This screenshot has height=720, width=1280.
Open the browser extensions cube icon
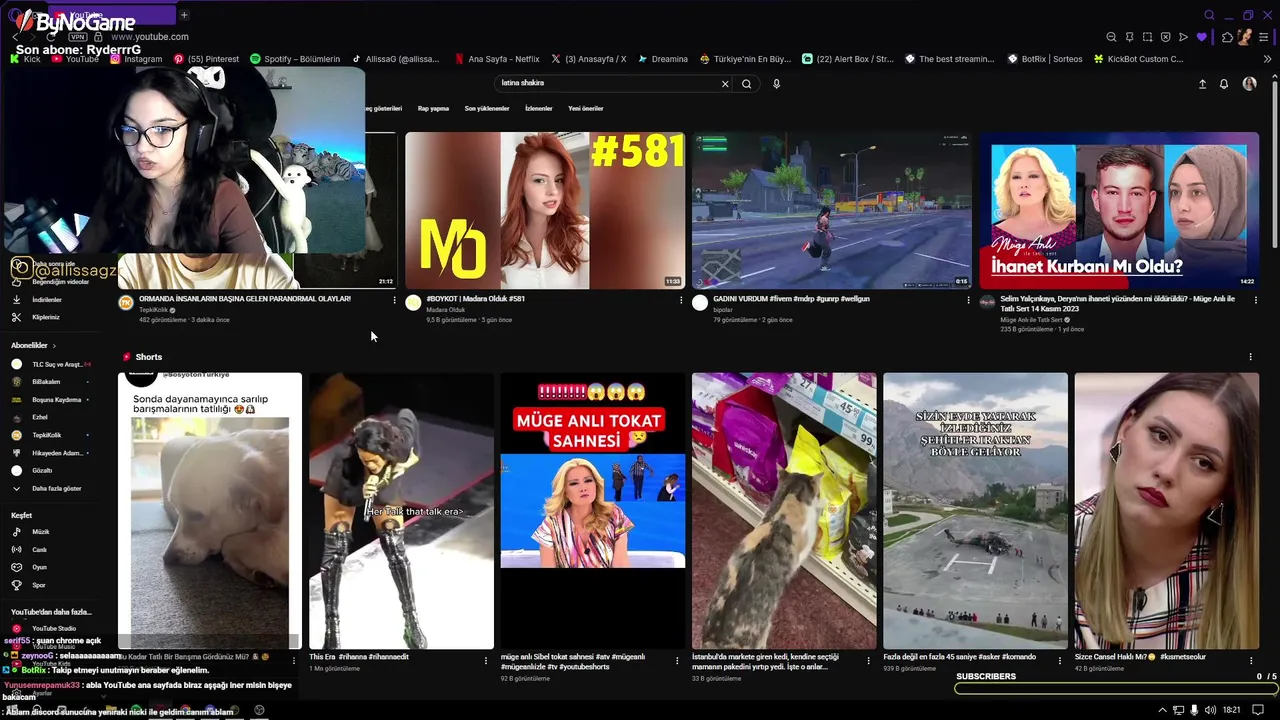(x=1227, y=37)
